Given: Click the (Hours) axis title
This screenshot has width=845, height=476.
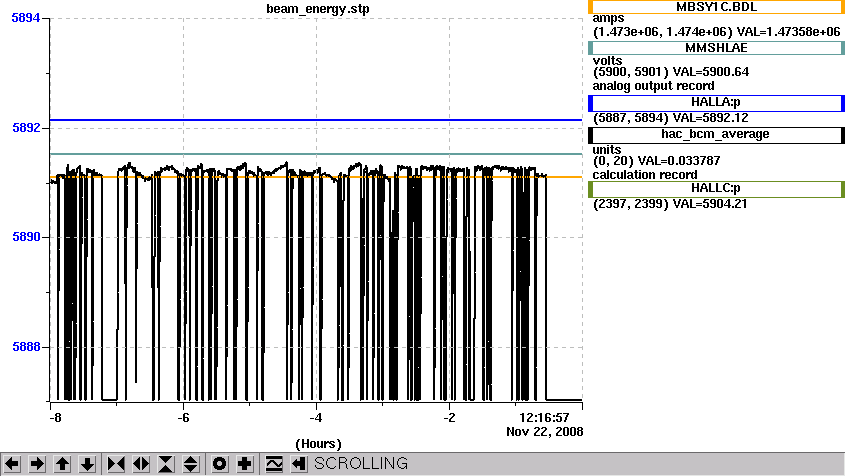Looking at the screenshot, I should tap(318, 444).
